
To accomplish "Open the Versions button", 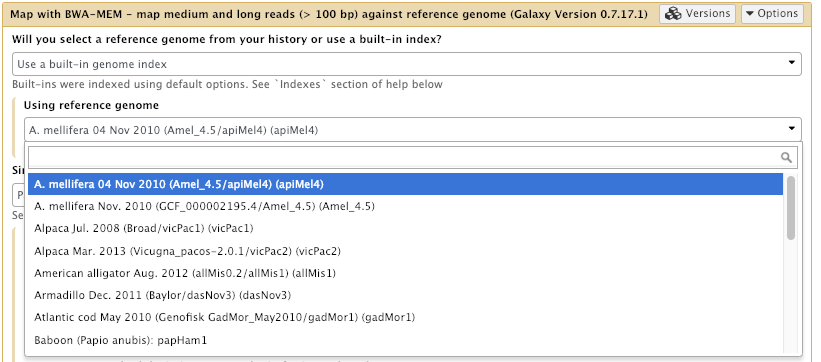I will coord(697,14).
